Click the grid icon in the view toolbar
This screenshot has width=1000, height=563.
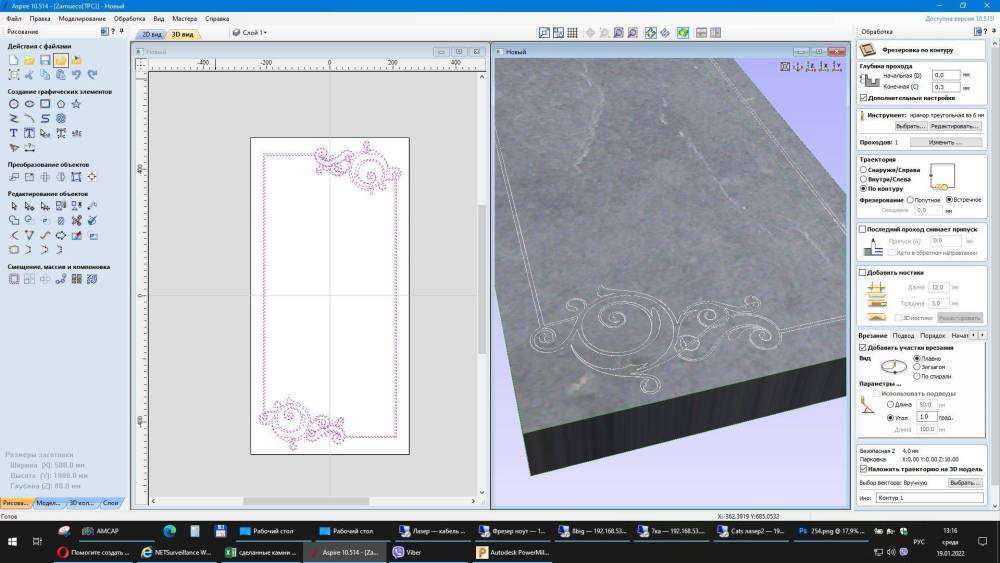[x=572, y=33]
